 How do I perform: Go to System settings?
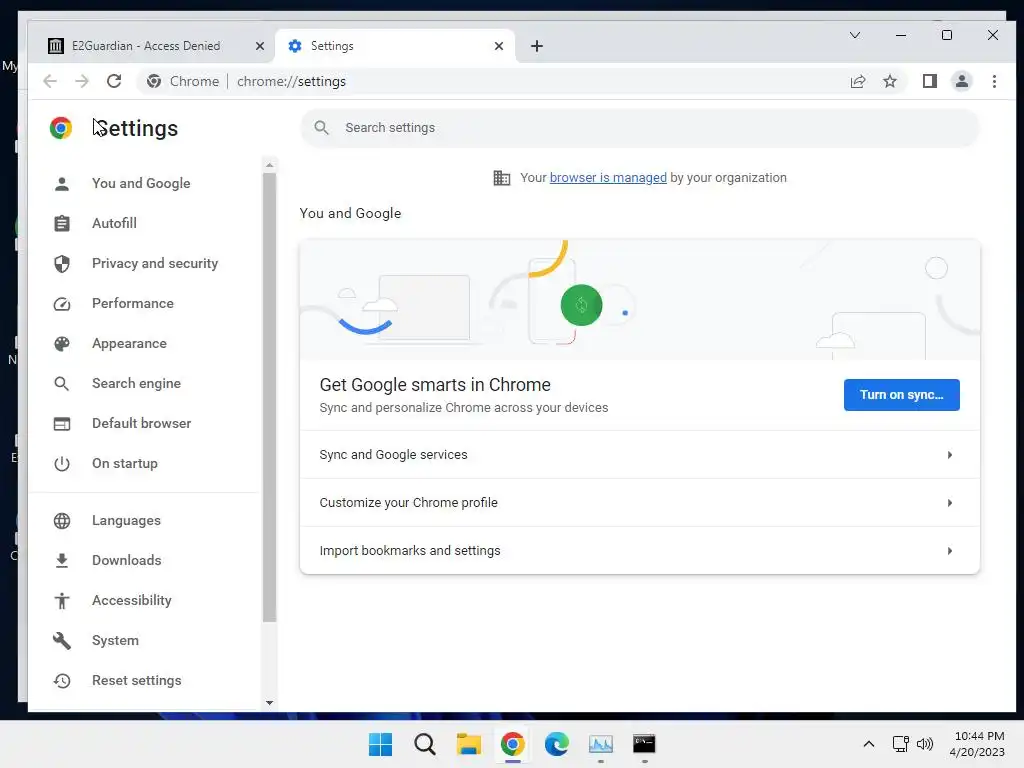click(x=115, y=641)
